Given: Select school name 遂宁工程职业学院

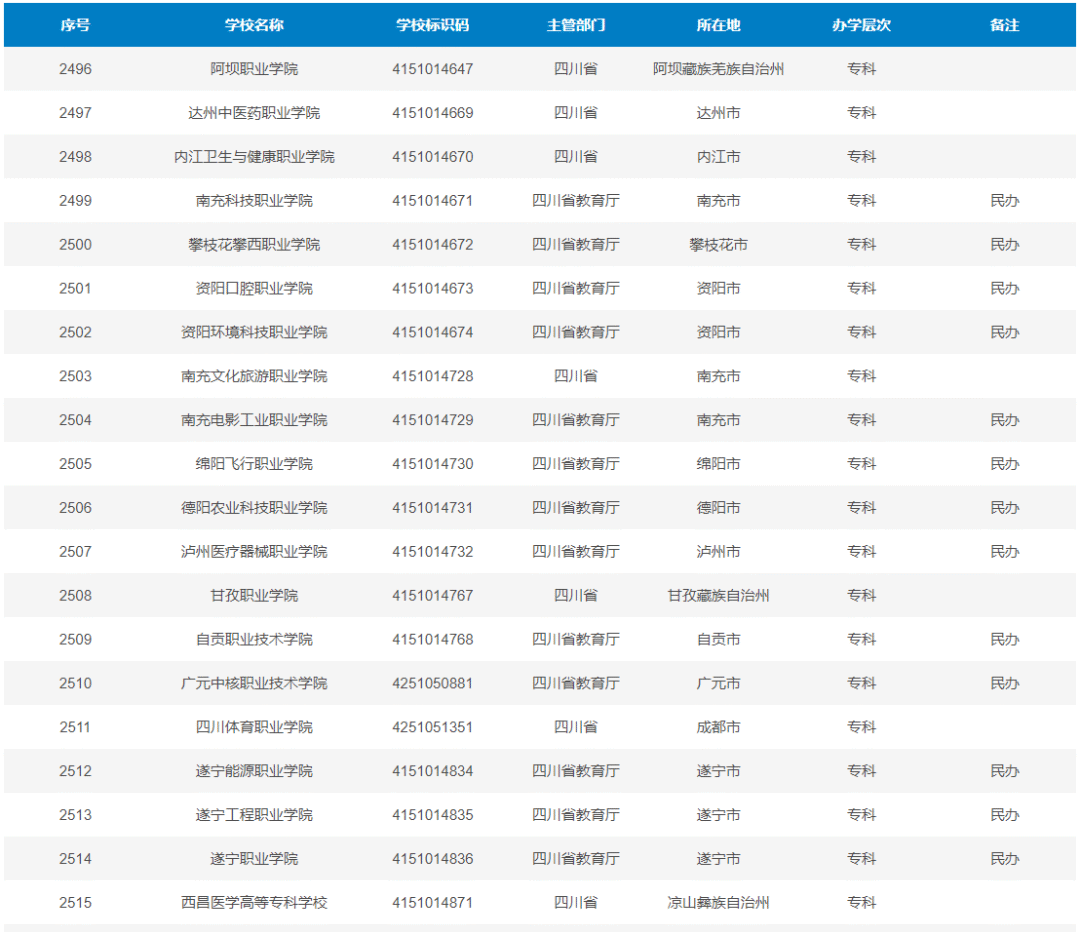Looking at the screenshot, I should coord(254,815).
